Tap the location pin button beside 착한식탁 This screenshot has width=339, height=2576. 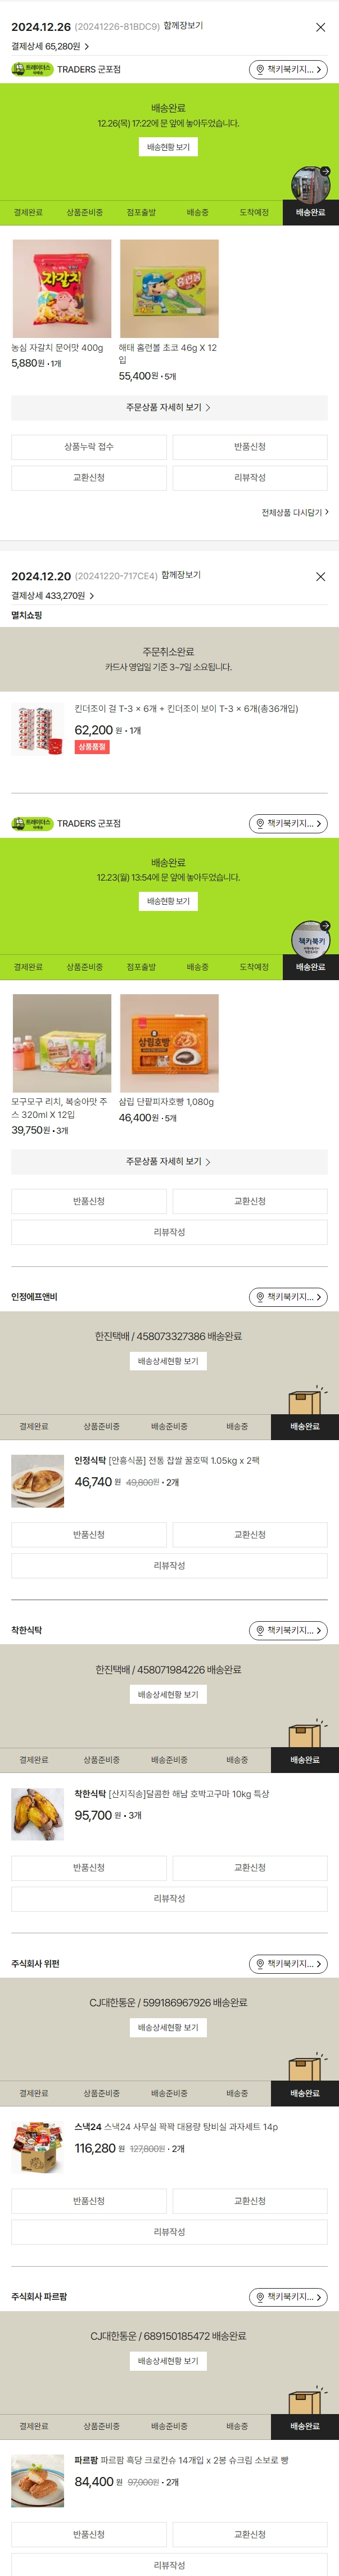point(288,1630)
